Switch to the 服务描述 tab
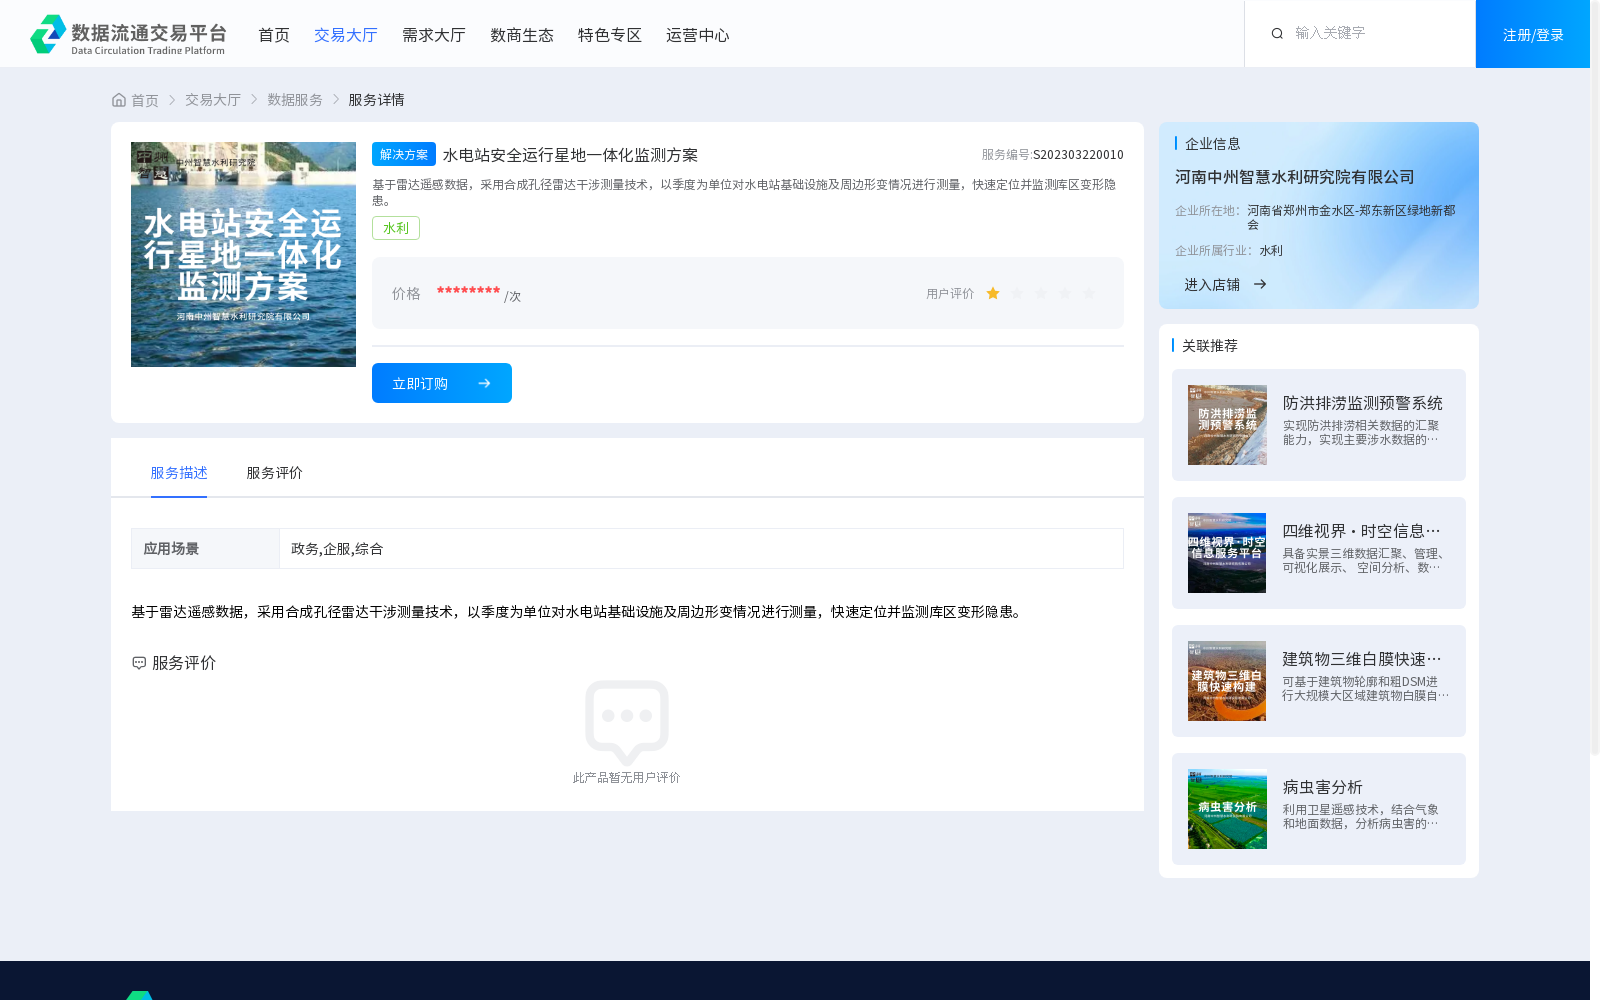This screenshot has width=1600, height=1000. (179, 473)
